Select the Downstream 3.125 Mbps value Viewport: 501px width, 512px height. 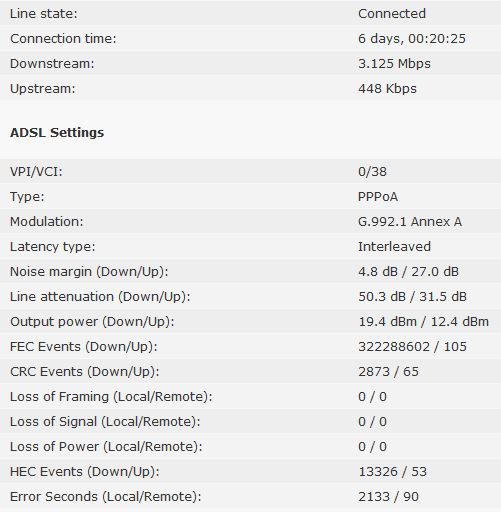coord(394,64)
